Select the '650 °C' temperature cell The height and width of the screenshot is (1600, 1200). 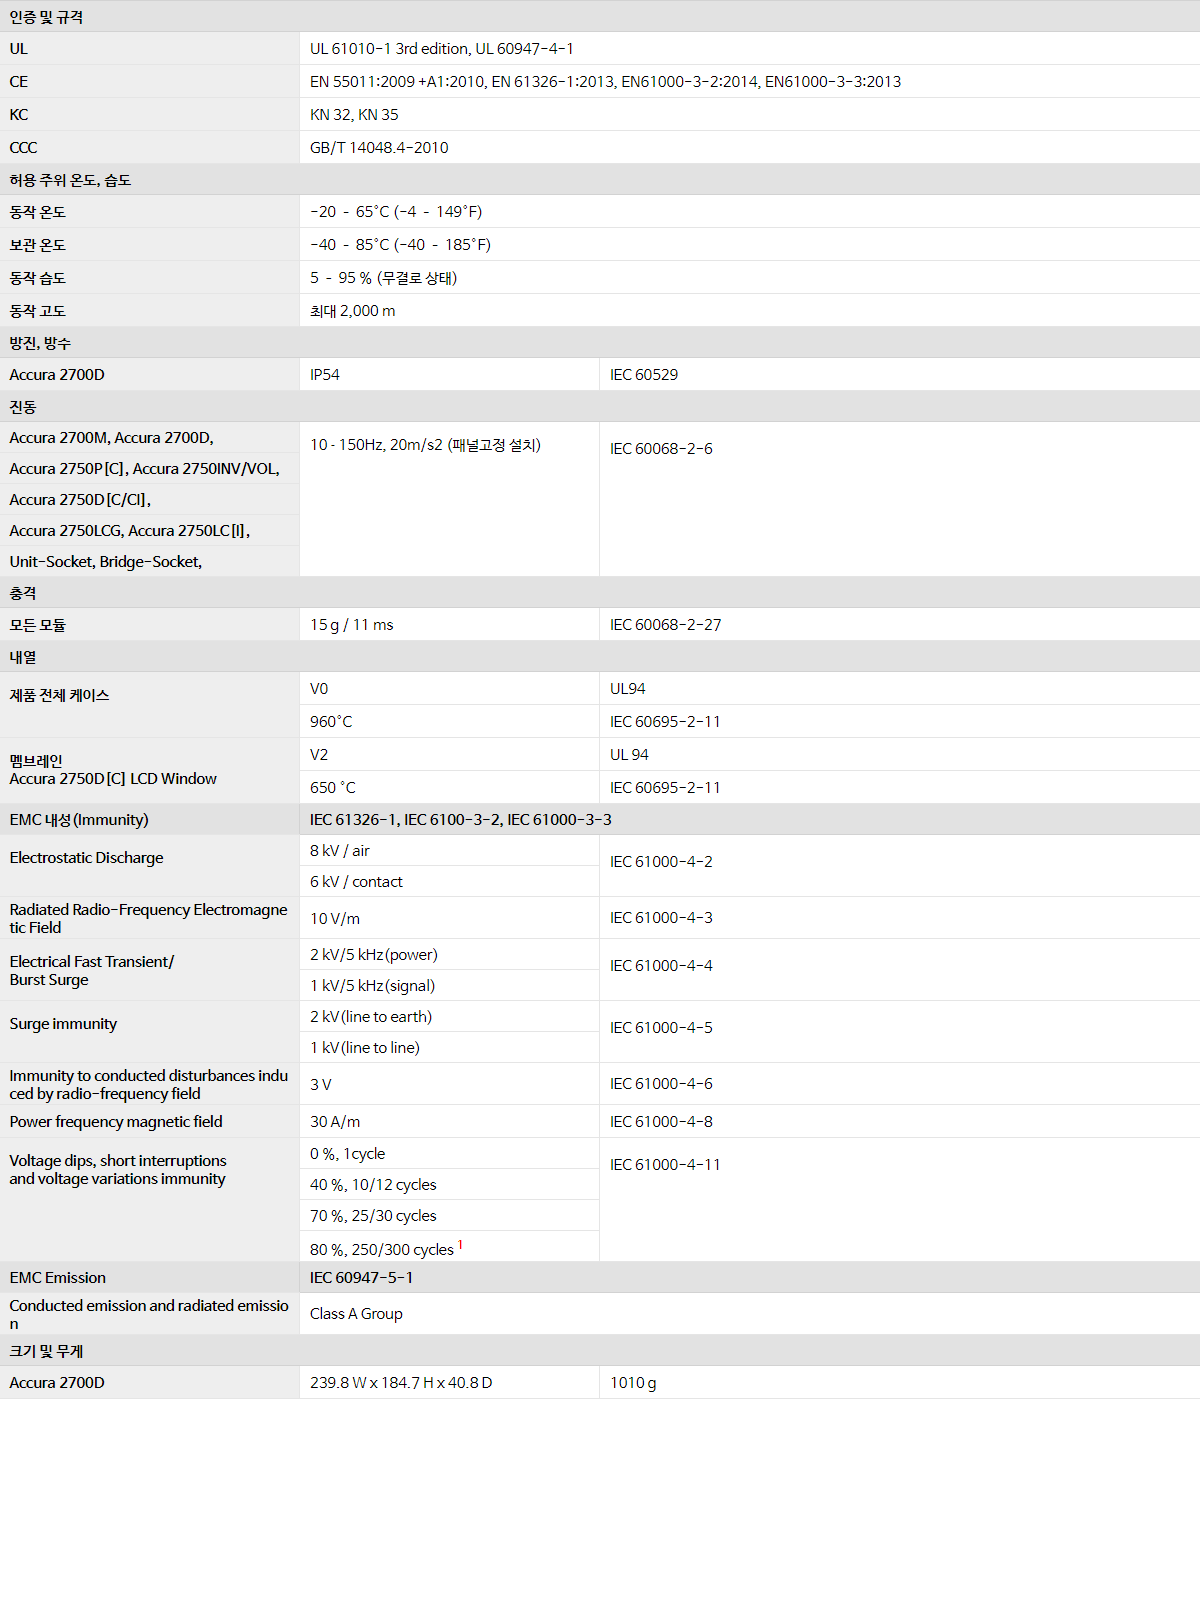(x=449, y=788)
